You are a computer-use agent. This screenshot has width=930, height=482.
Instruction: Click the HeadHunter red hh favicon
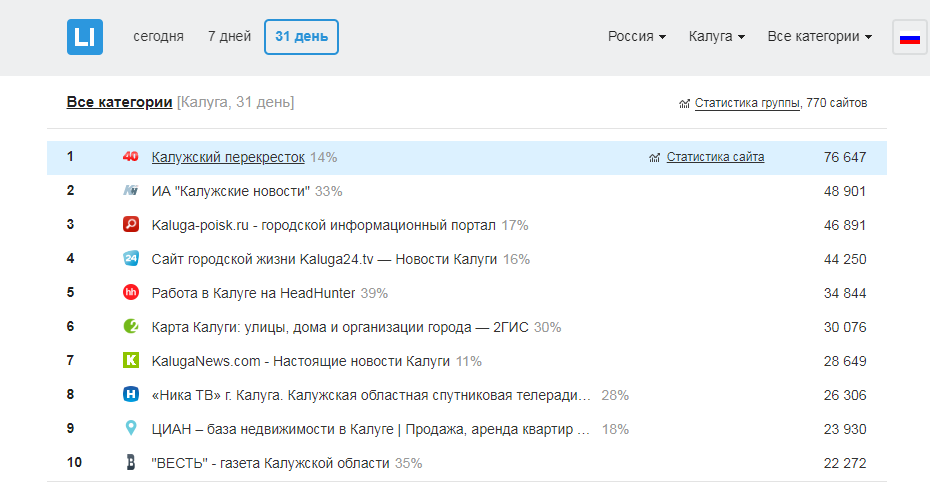[x=130, y=293]
